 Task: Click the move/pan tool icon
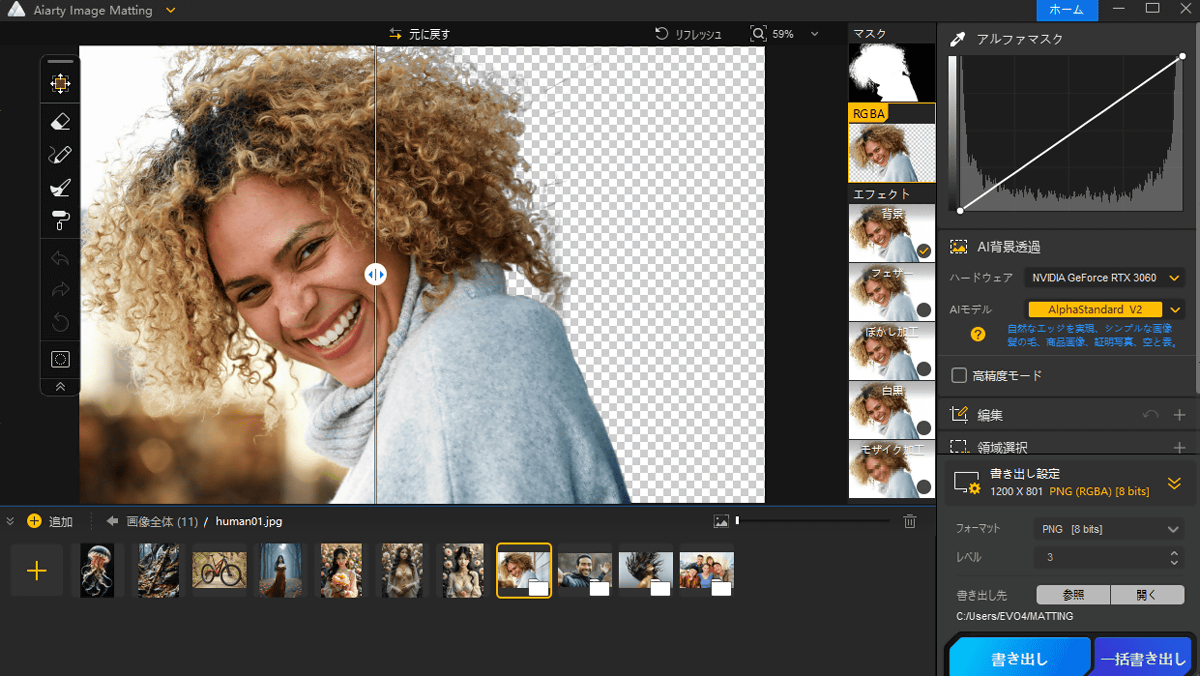(60, 84)
